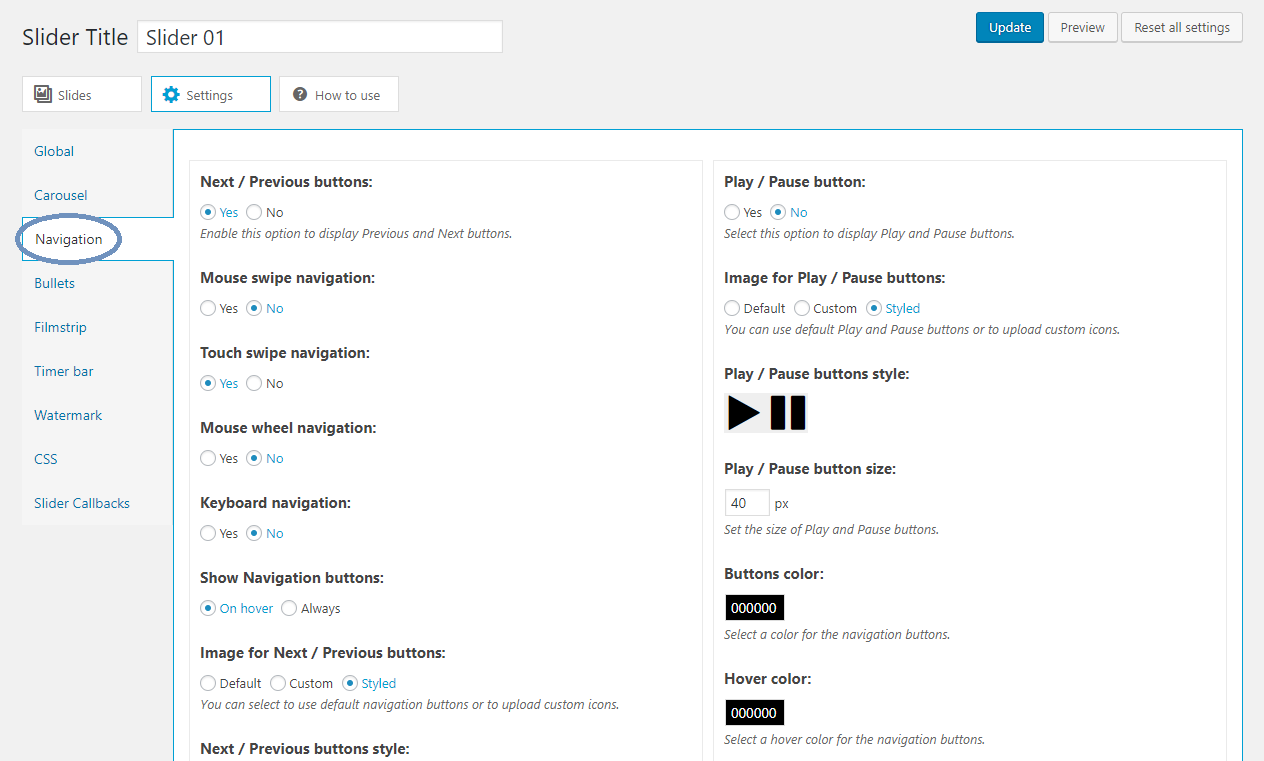This screenshot has height=761, width=1264.
Task: Open the Slider Callbacks section
Action: (x=98, y=503)
